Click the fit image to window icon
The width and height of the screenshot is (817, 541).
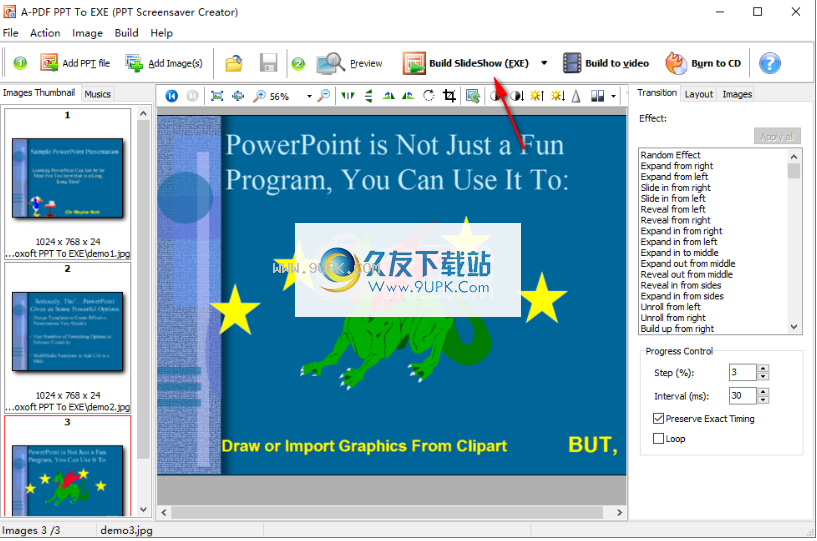pos(217,96)
